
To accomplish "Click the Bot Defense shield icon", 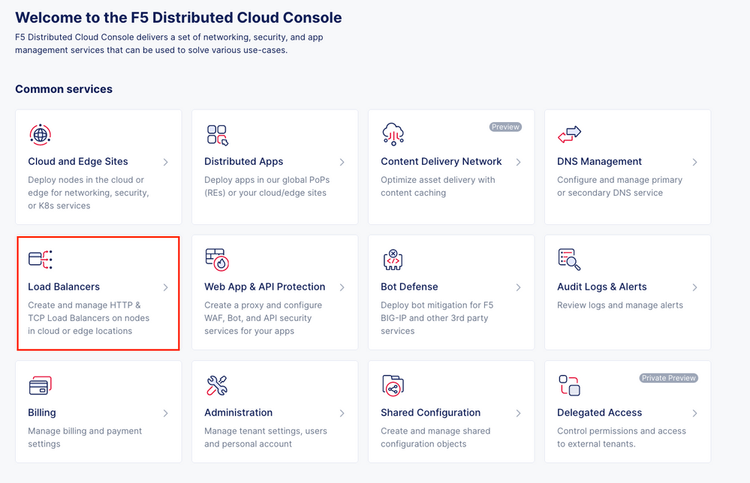I will tap(393, 260).
